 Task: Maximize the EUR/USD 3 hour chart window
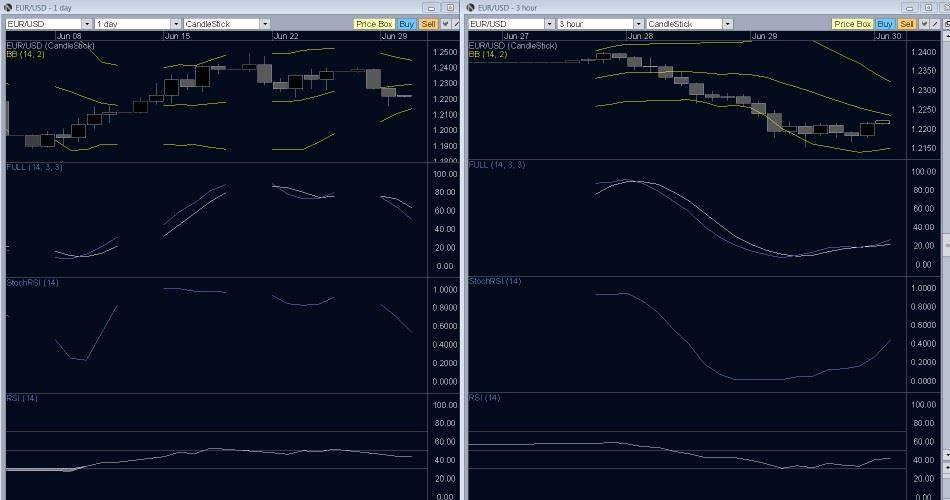(x=928, y=8)
